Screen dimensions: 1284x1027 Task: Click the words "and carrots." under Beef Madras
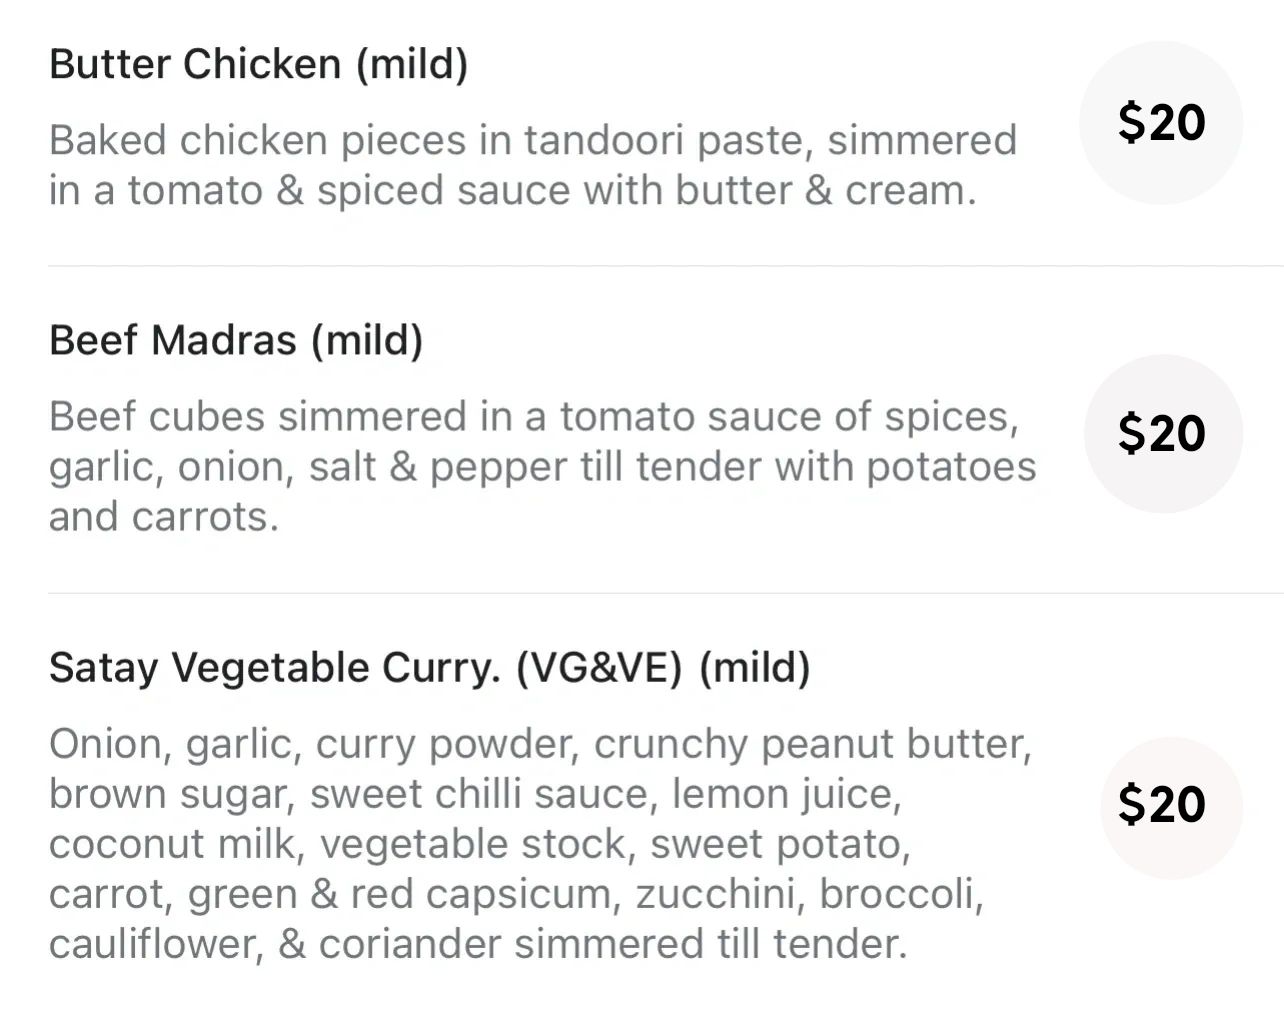(163, 517)
